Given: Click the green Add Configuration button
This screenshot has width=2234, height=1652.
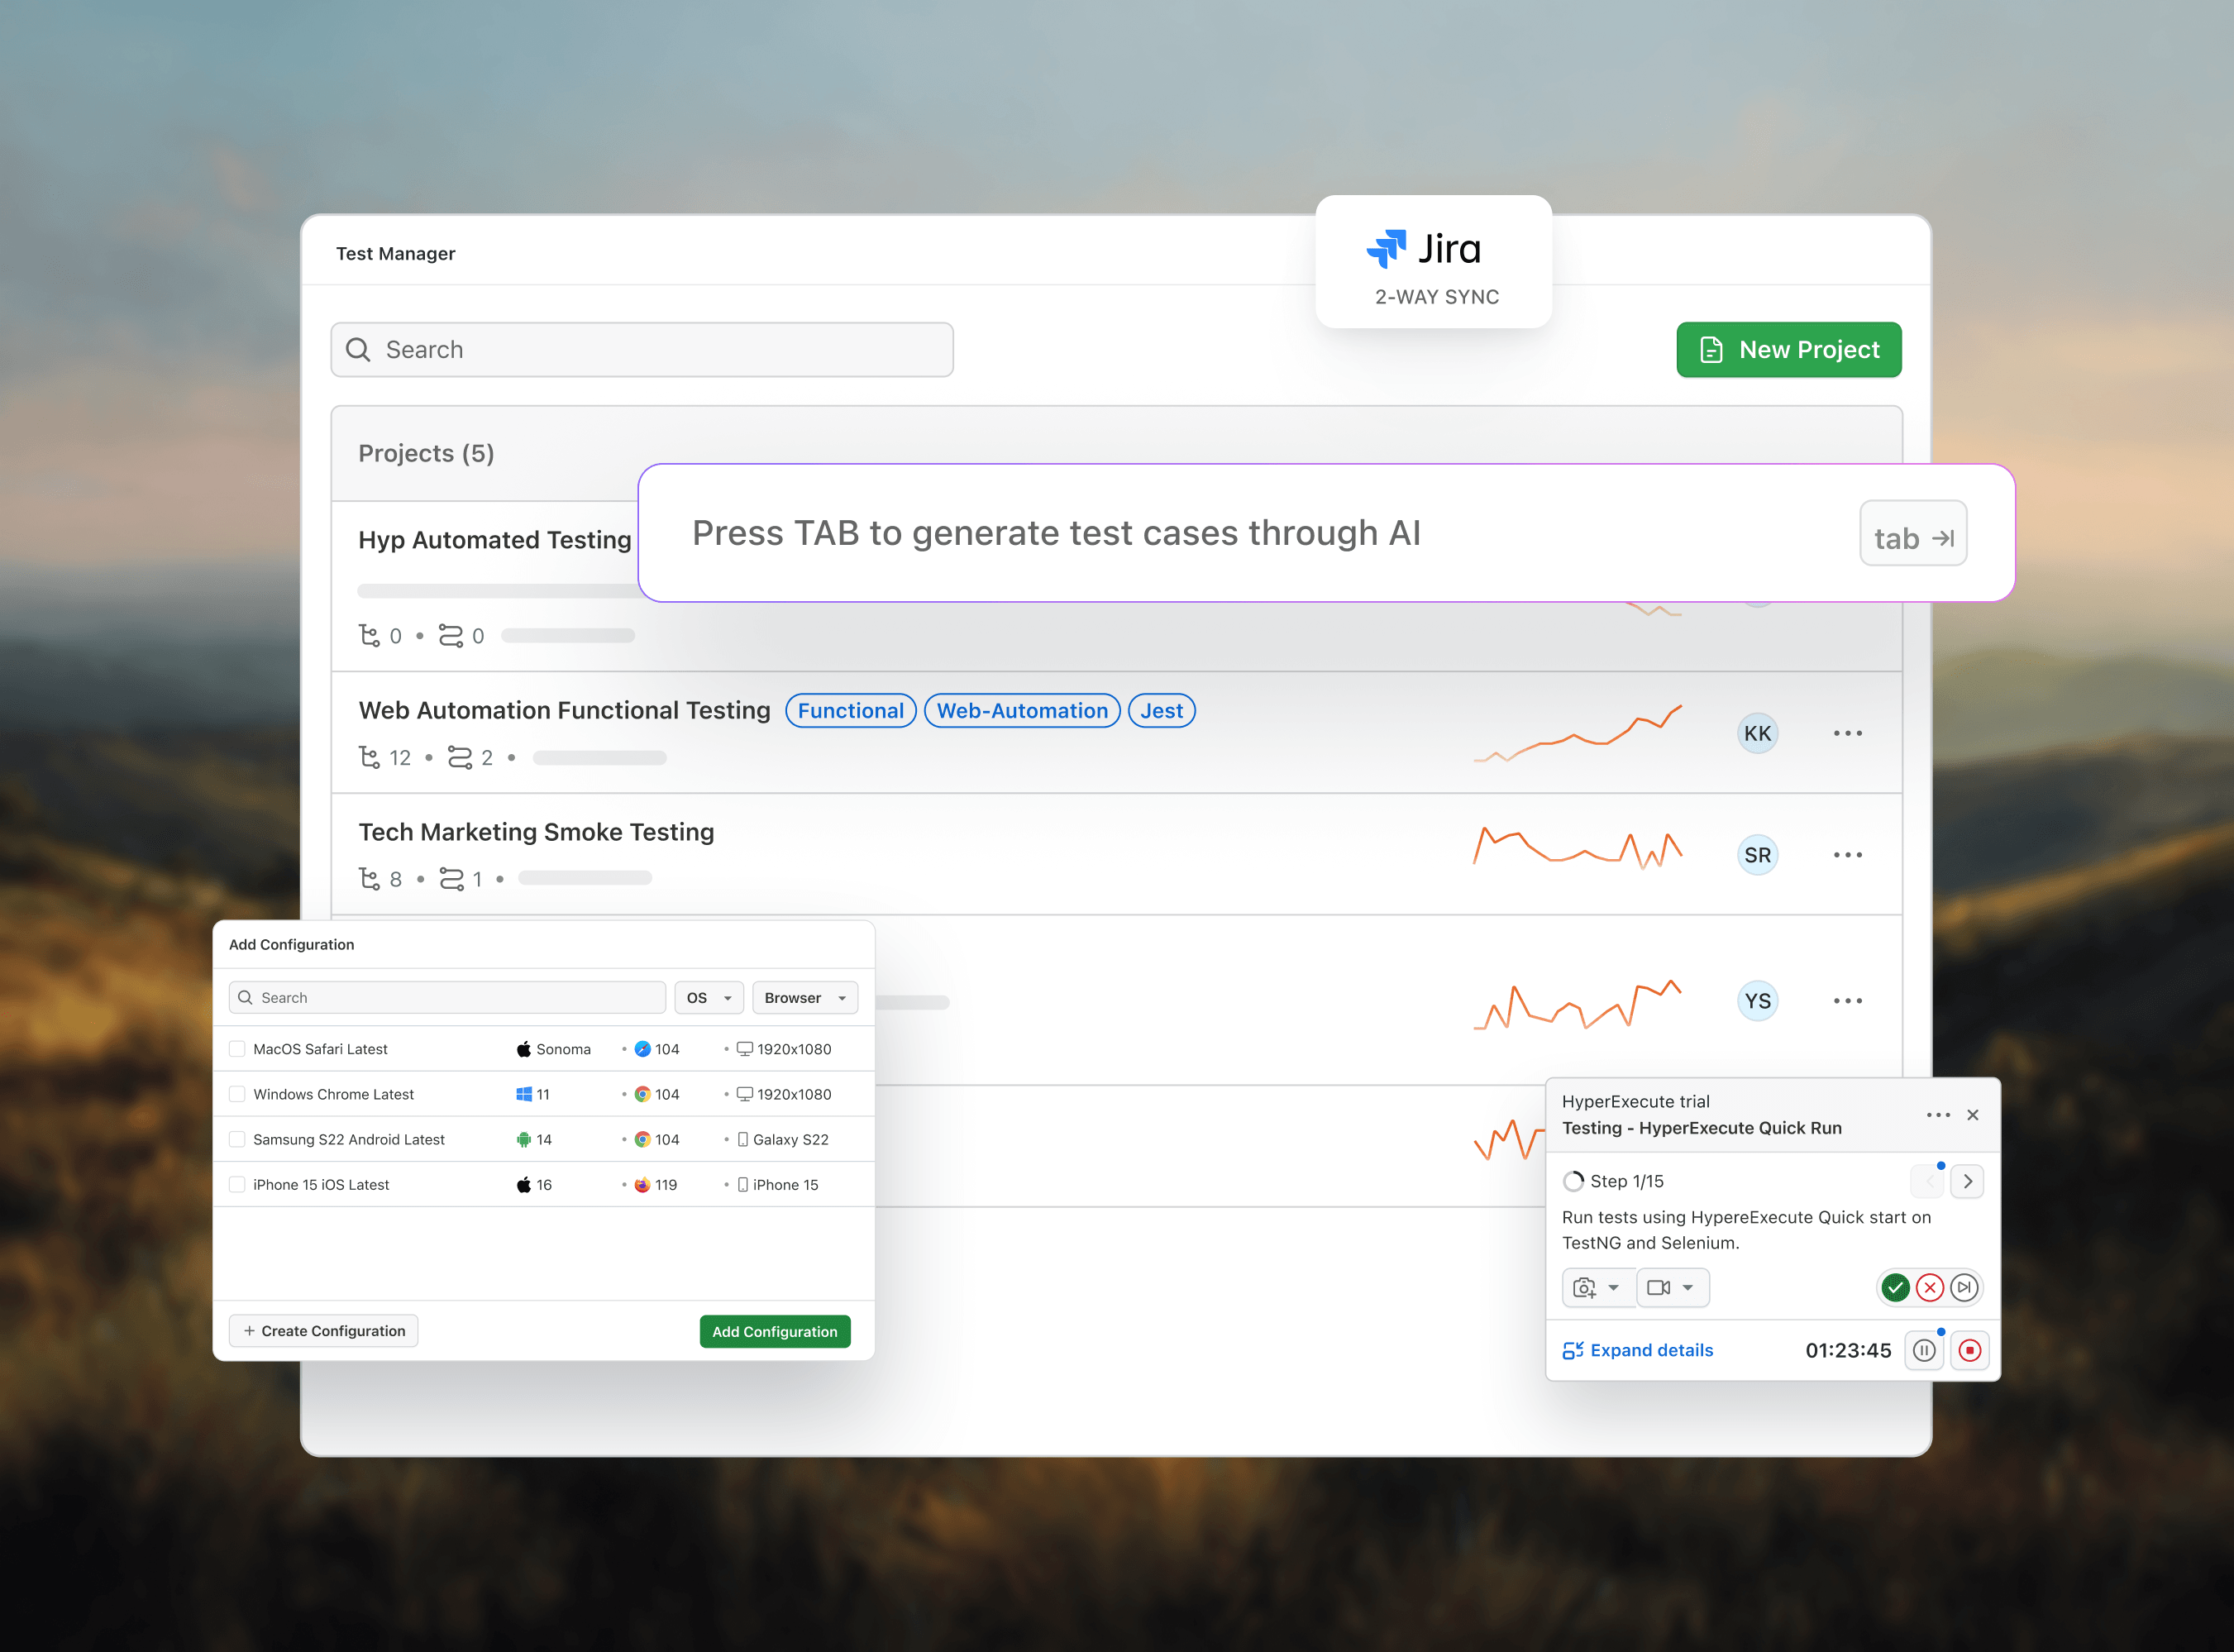Looking at the screenshot, I should coord(775,1331).
